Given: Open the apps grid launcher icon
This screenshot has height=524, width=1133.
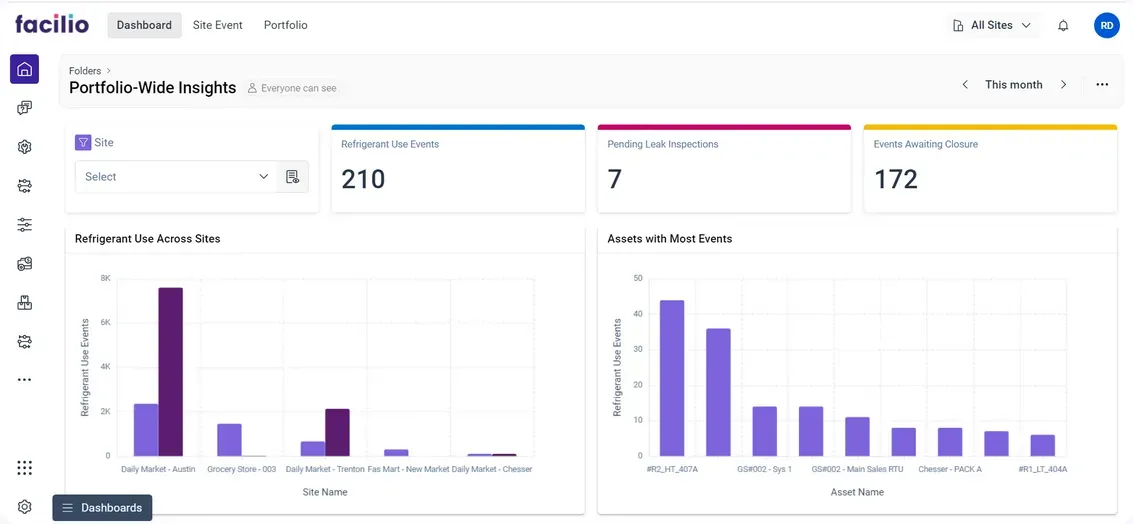Looking at the screenshot, I should (x=25, y=468).
